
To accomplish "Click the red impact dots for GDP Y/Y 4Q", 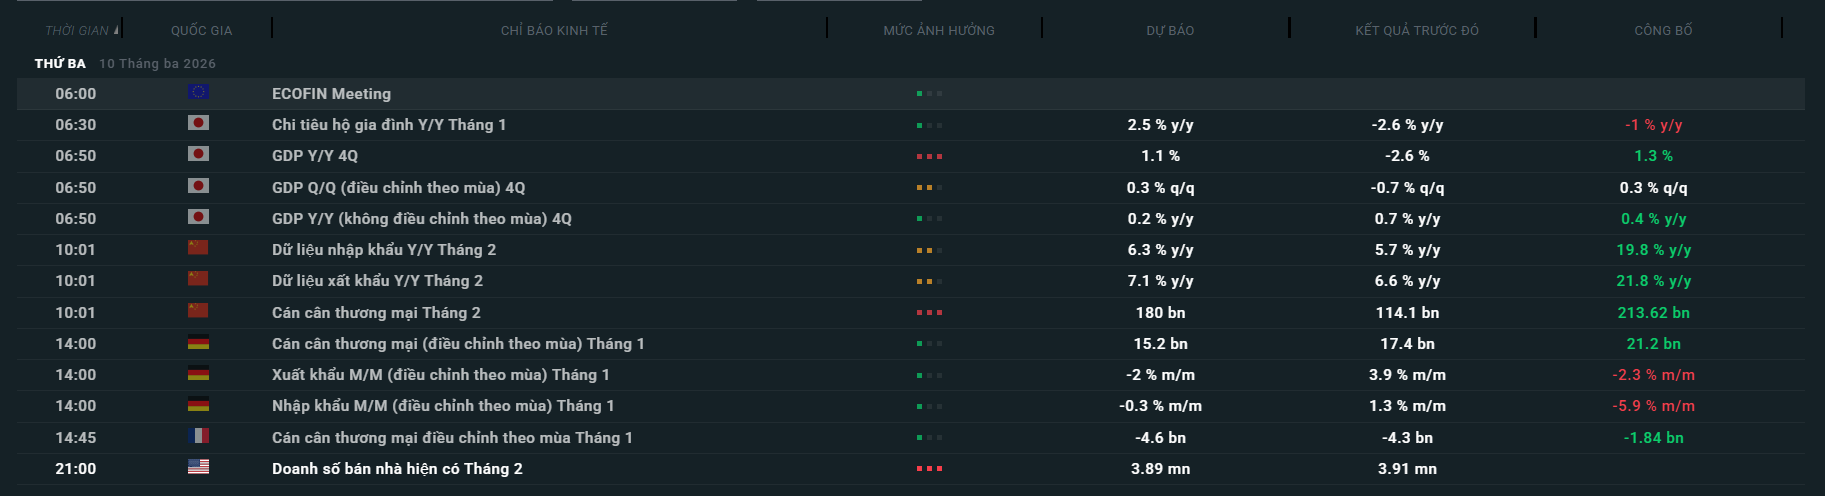I will tap(929, 157).
